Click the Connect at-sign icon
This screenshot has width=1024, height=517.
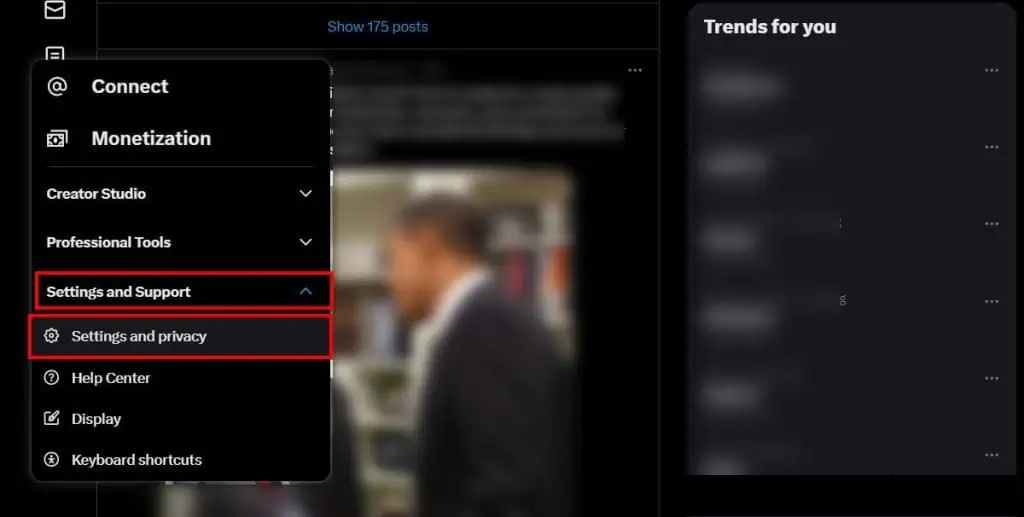click(57, 86)
